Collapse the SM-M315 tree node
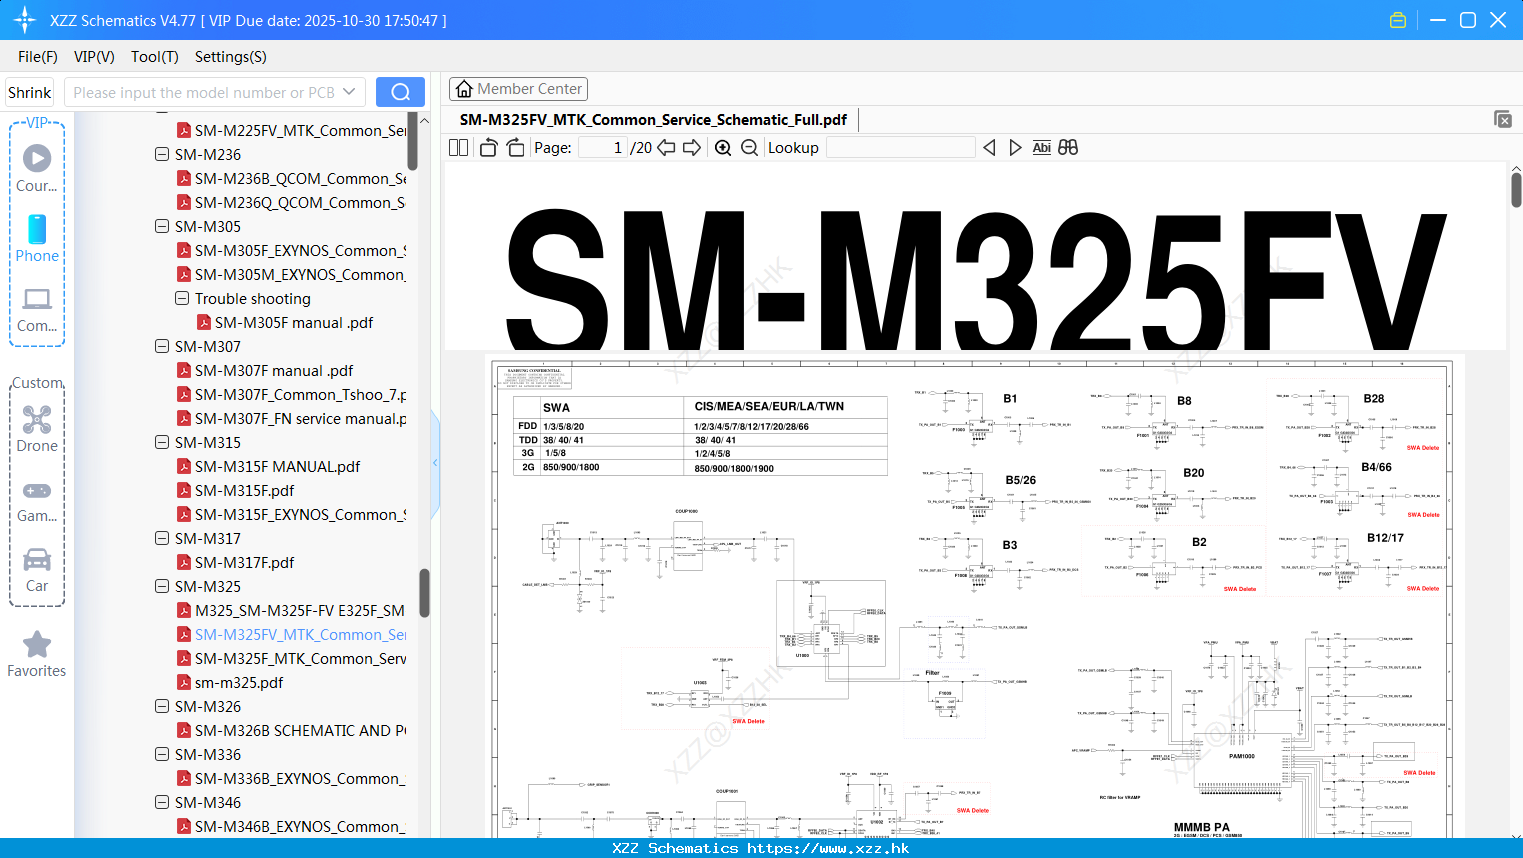1523x858 pixels. tap(162, 442)
